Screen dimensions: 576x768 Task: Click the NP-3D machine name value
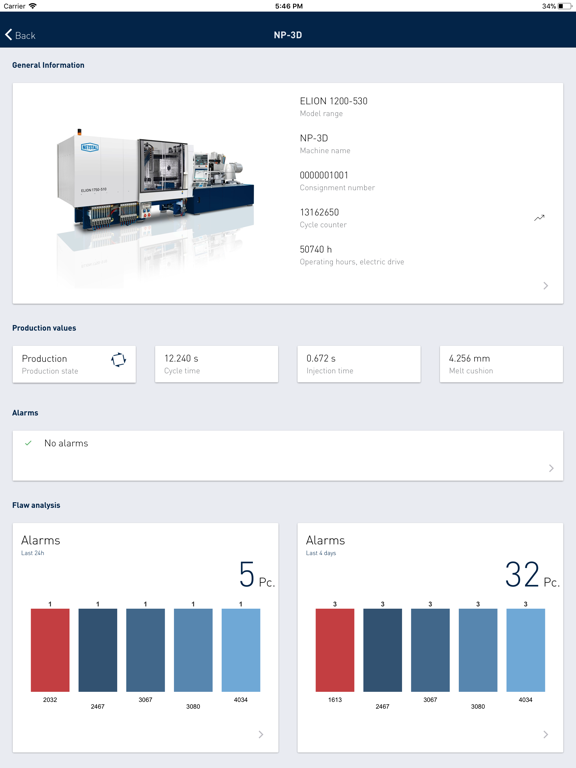click(x=314, y=138)
